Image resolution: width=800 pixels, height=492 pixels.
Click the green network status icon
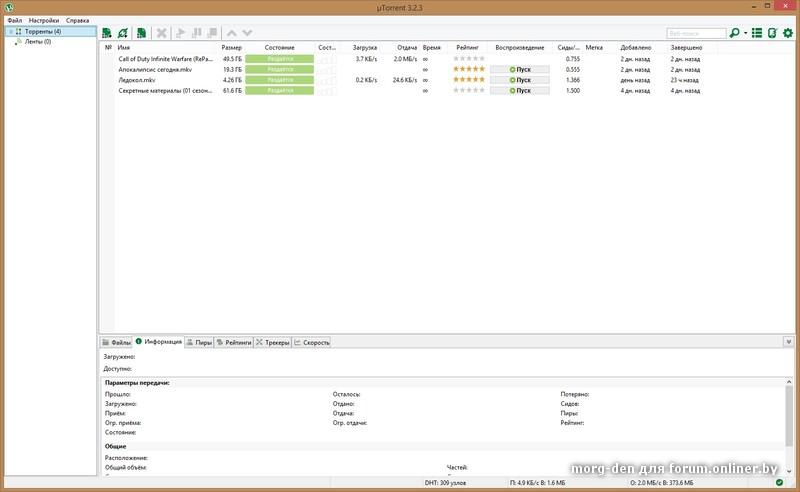pyautogui.click(x=779, y=482)
